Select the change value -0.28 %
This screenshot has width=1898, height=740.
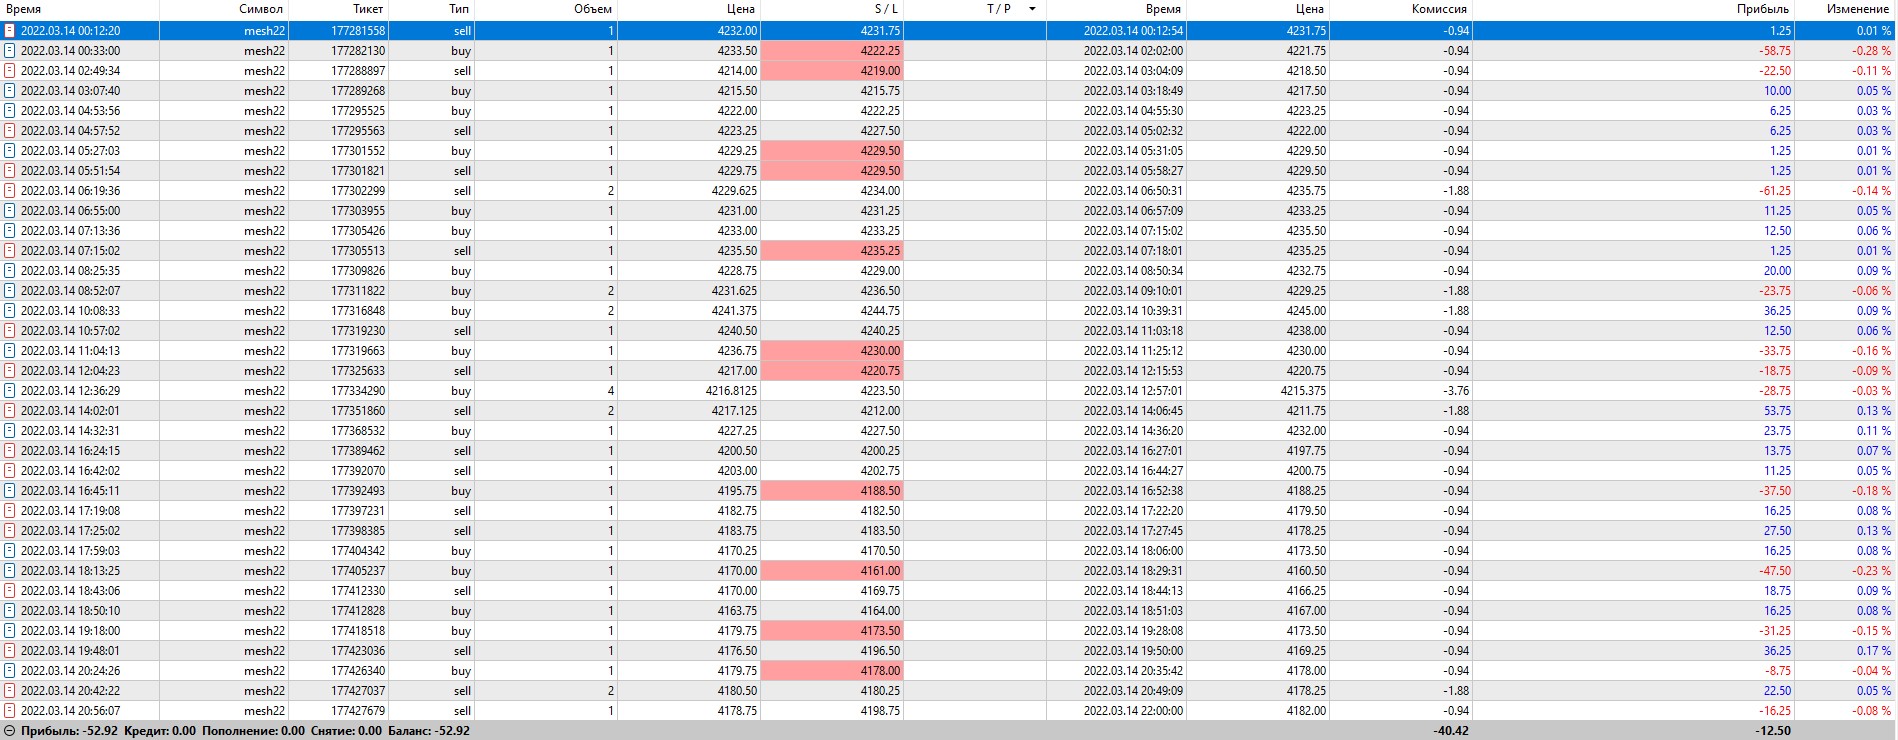point(1872,51)
